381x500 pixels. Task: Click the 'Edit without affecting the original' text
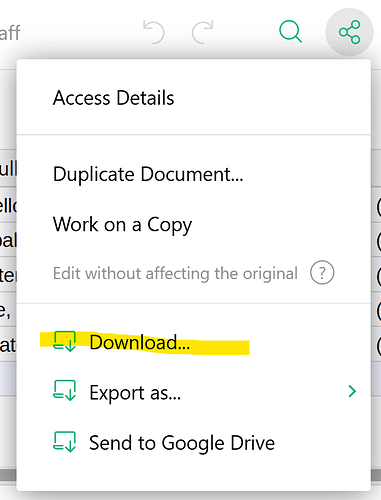point(175,273)
